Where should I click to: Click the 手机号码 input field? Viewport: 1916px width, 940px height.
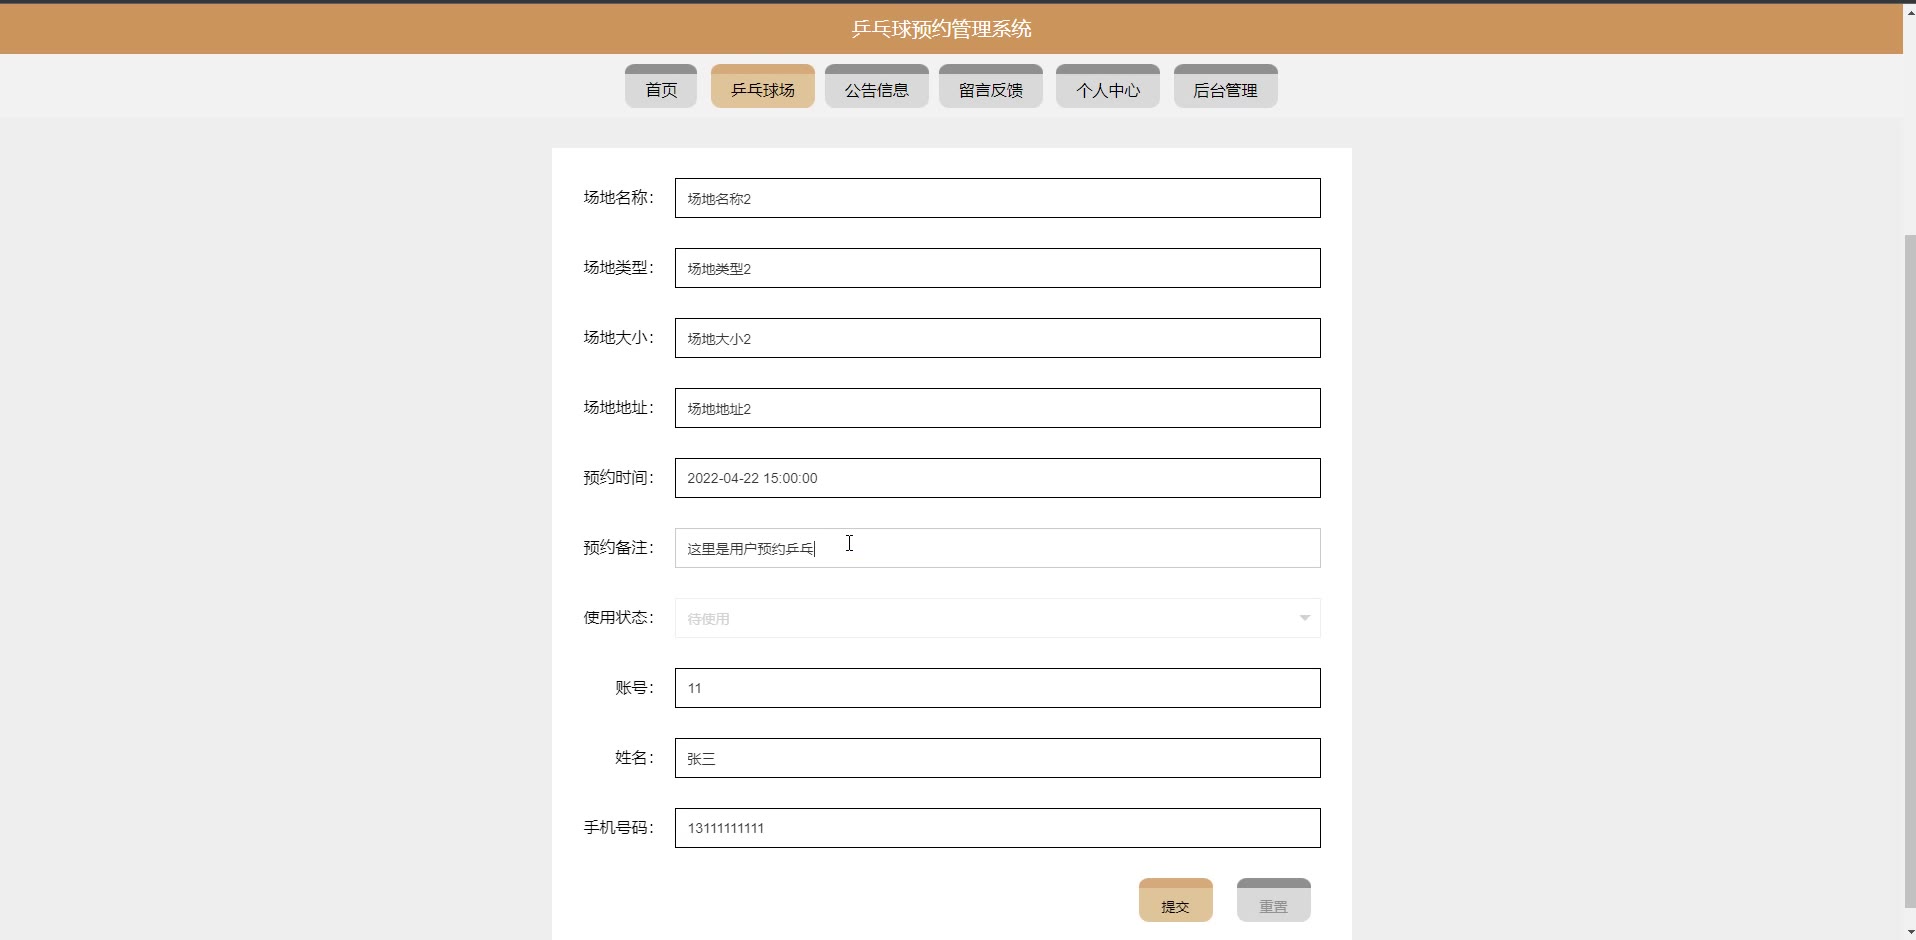click(x=998, y=828)
